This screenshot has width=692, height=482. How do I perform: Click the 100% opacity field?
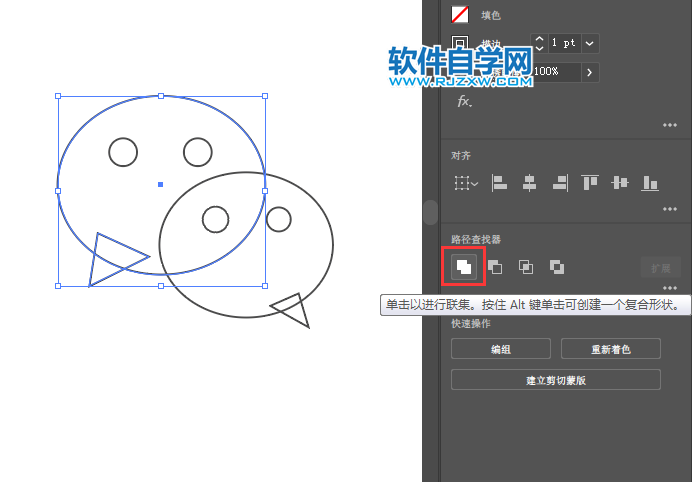557,72
